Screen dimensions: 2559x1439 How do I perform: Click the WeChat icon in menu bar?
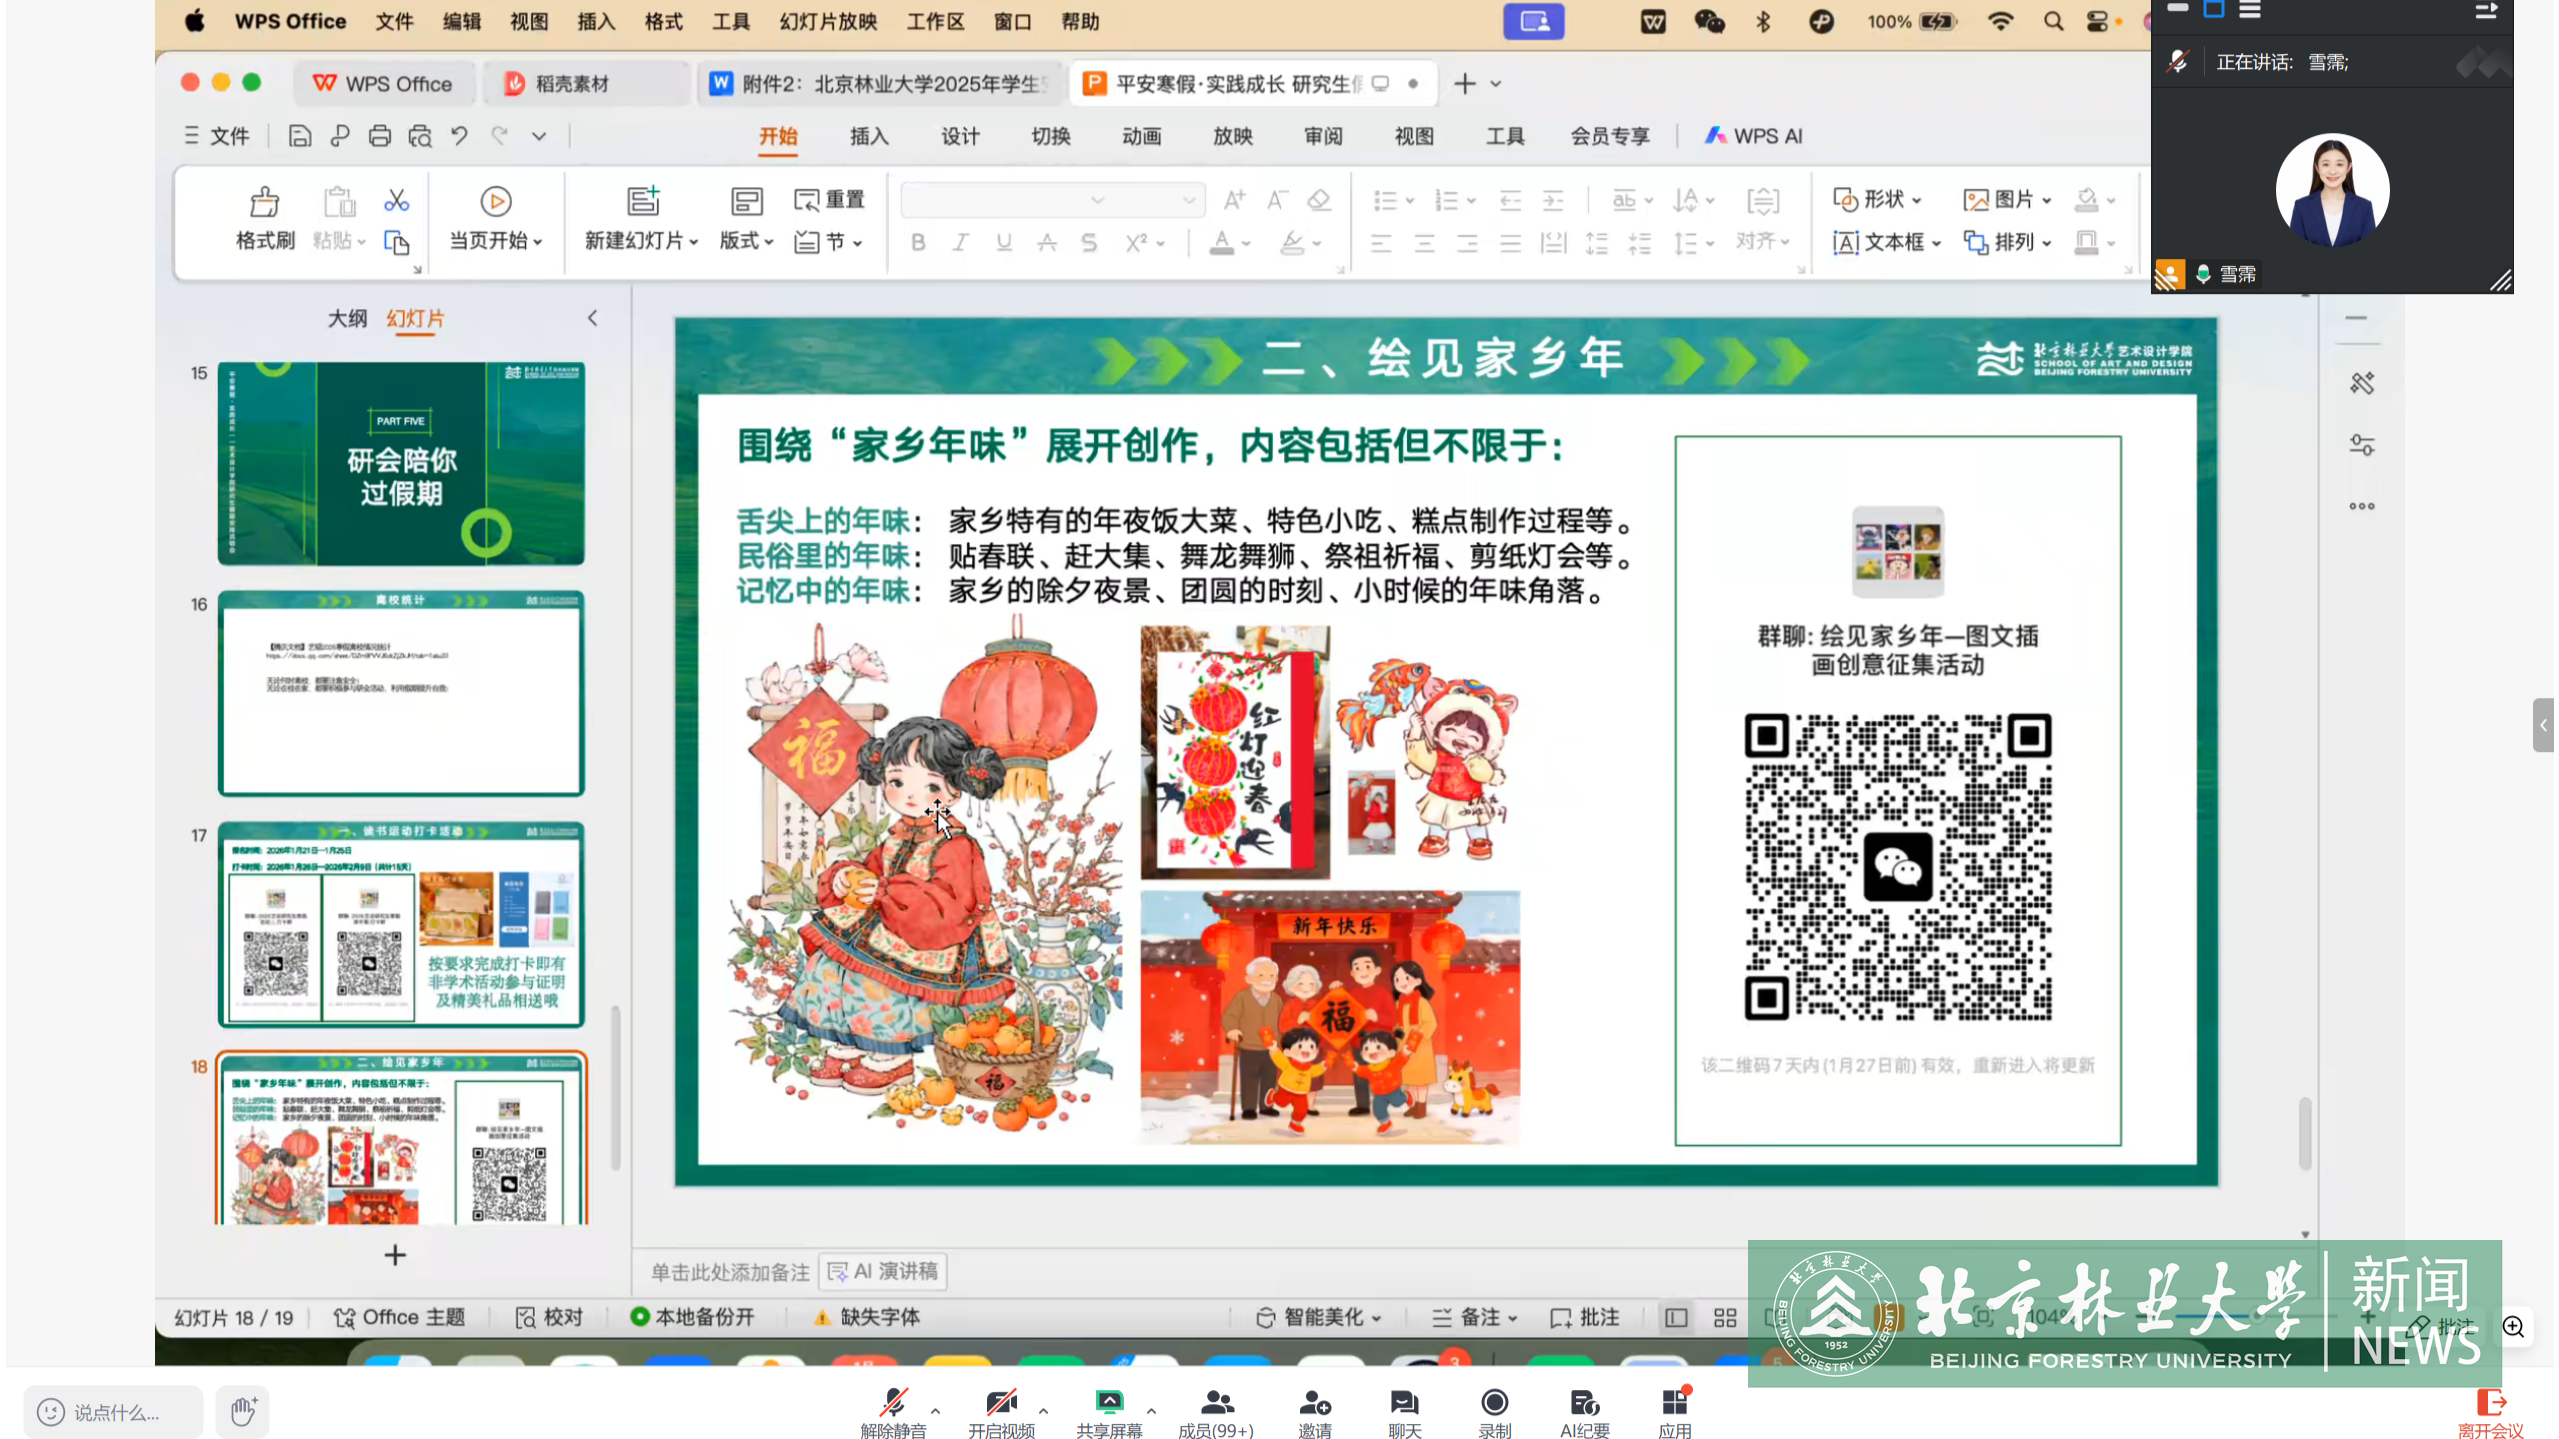coord(1709,22)
